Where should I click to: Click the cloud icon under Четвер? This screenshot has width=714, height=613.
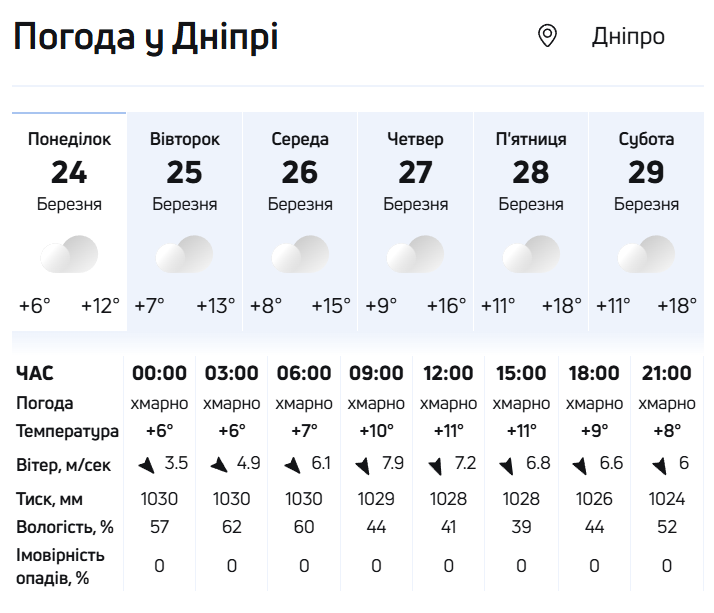point(415,255)
